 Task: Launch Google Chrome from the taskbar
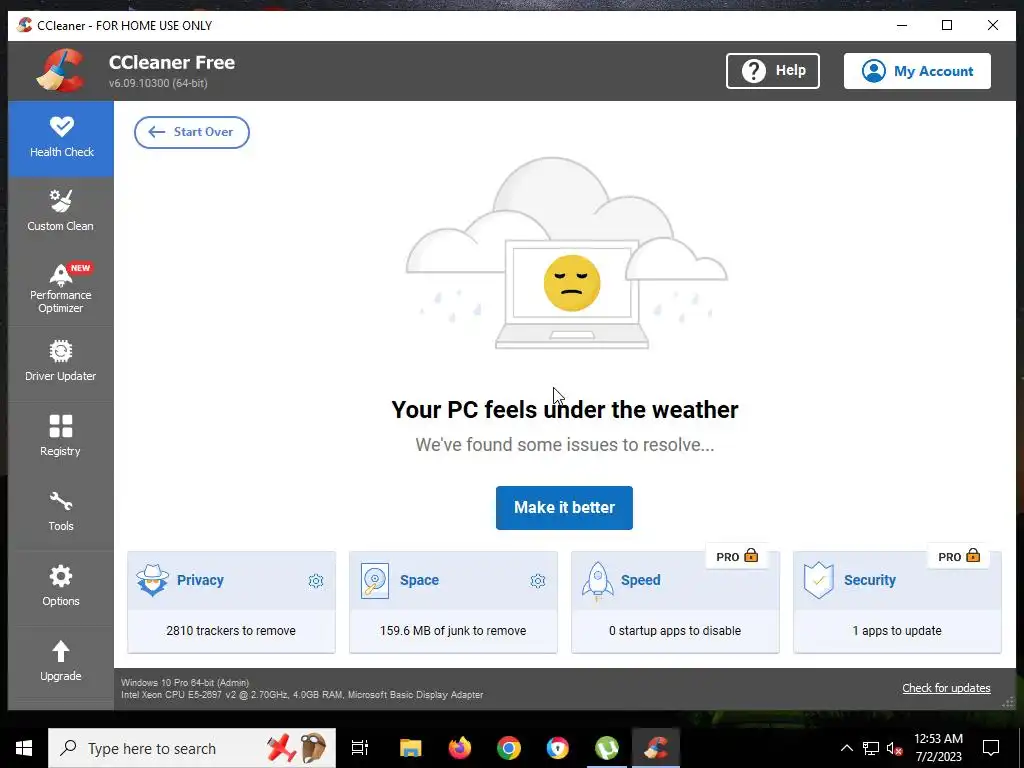[x=509, y=748]
